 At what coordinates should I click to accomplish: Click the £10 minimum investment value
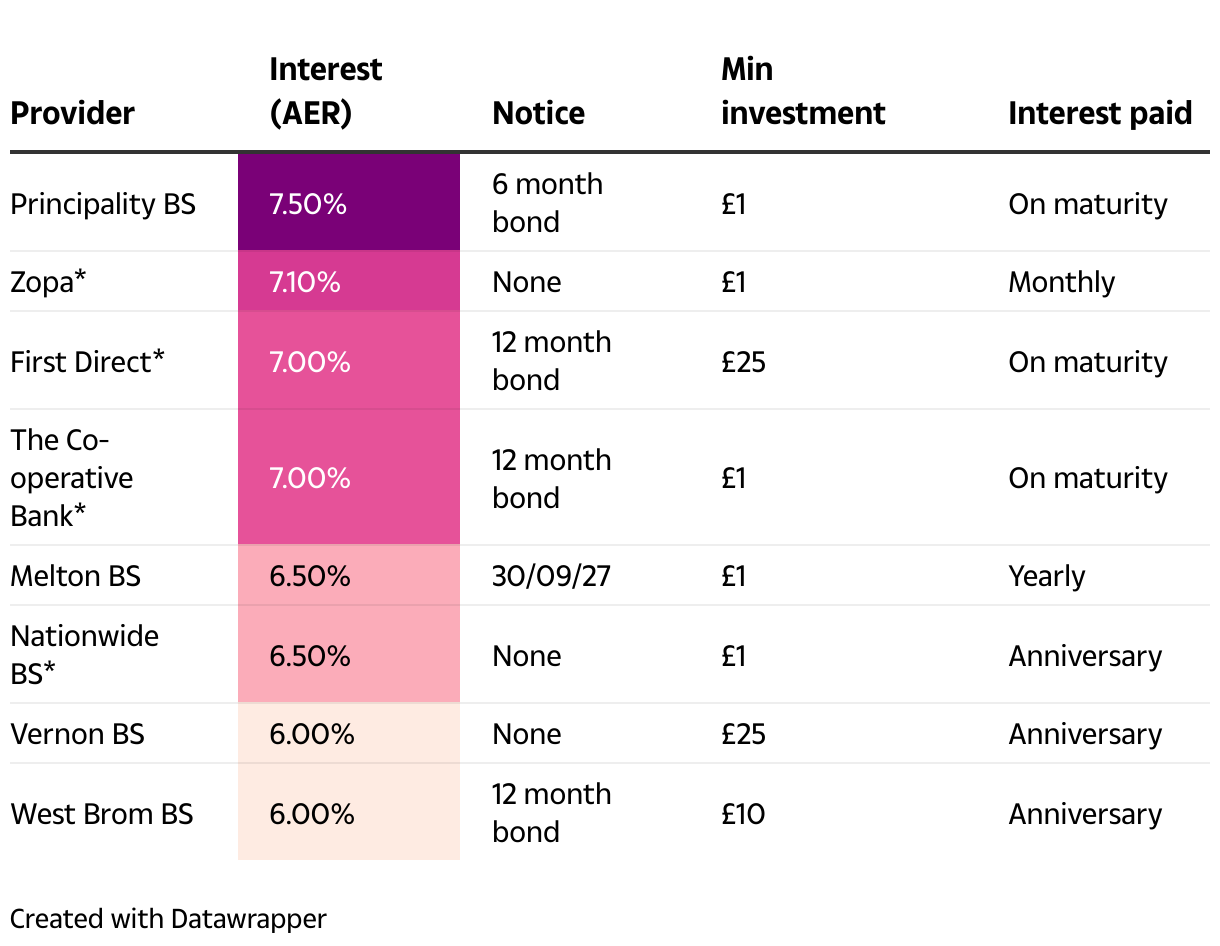[x=743, y=814]
